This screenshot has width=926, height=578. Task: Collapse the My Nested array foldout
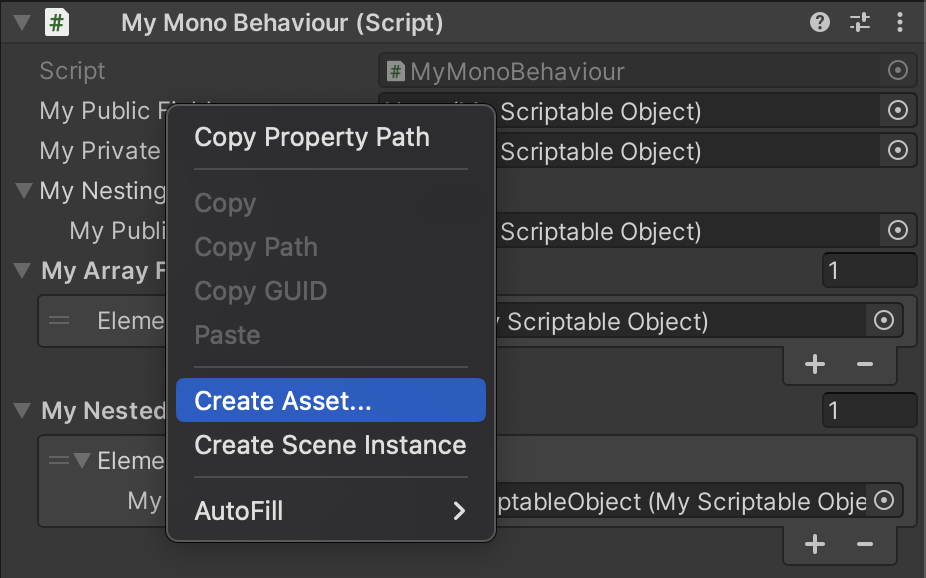[23, 410]
